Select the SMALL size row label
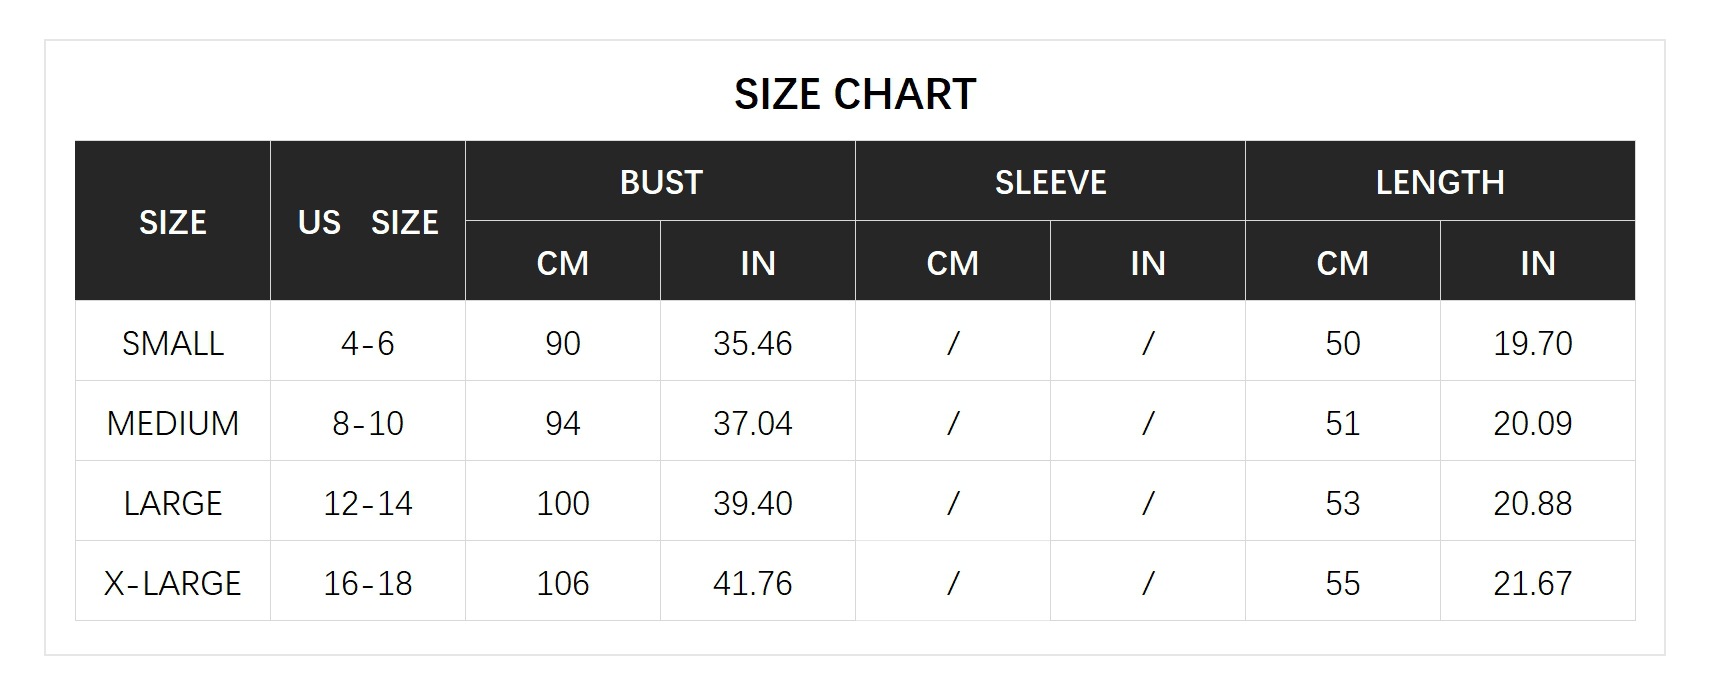This screenshot has height=691, width=1709. (x=173, y=343)
